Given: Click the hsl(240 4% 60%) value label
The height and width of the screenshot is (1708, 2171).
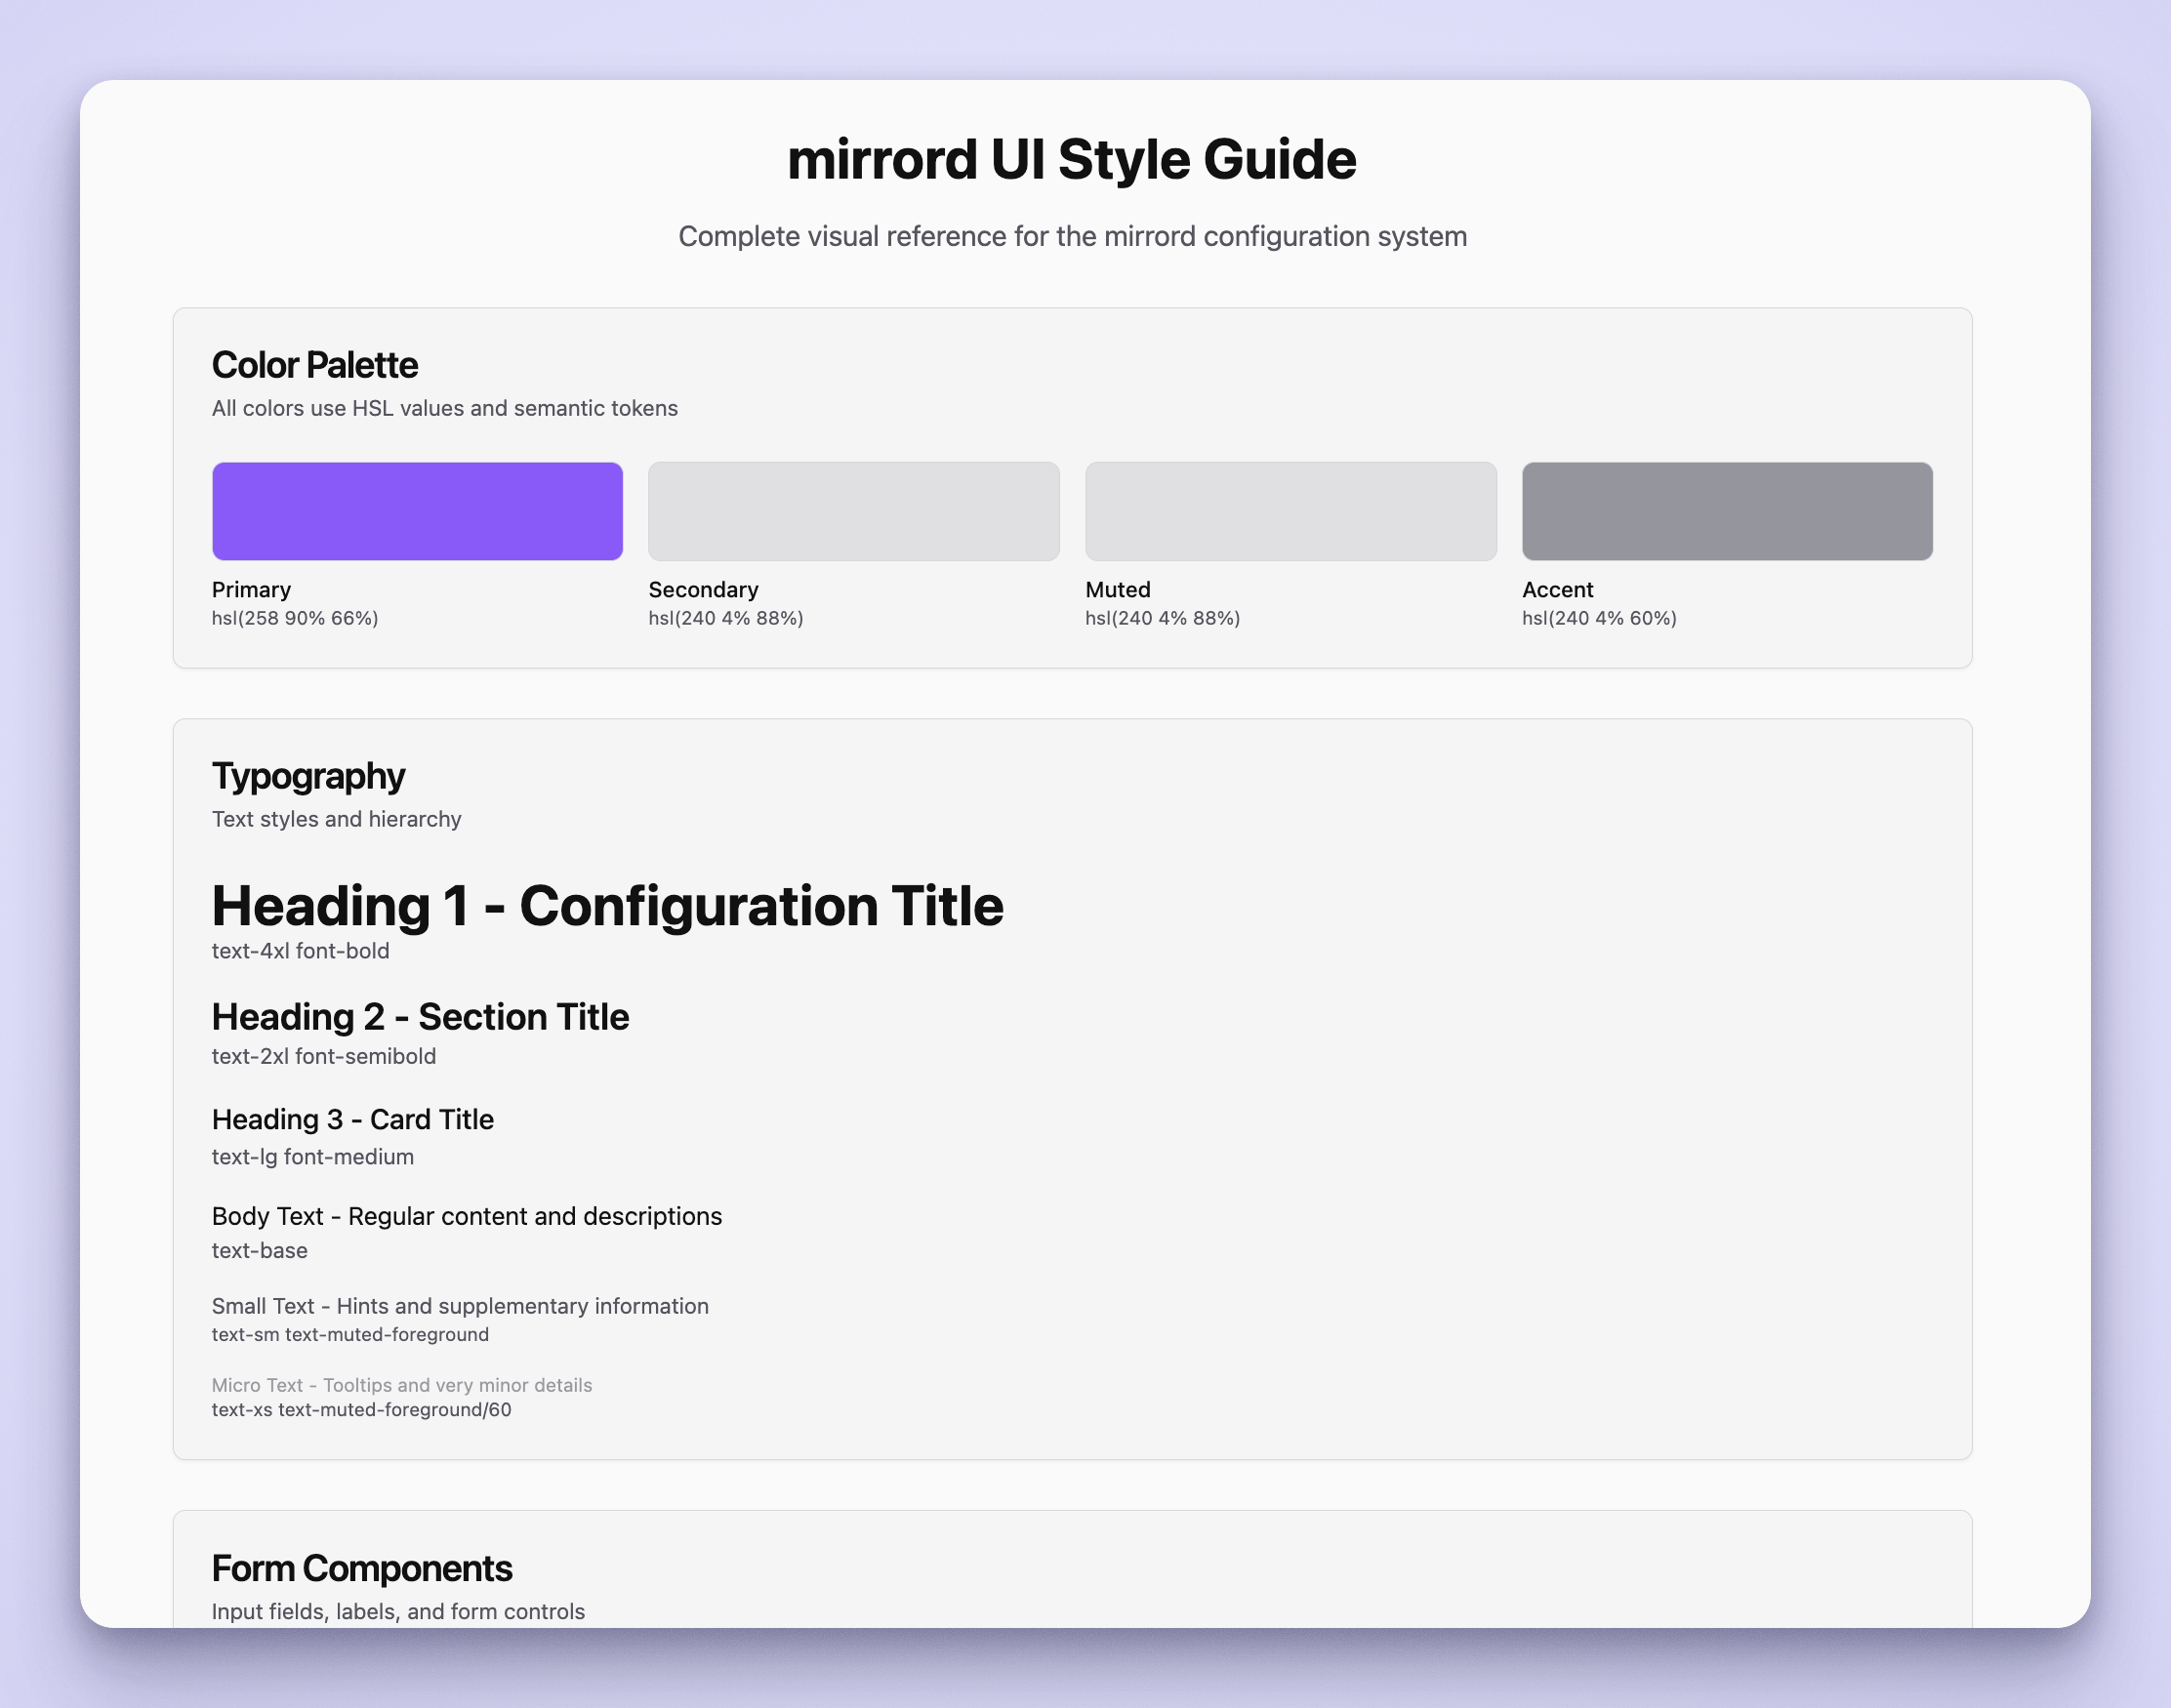Looking at the screenshot, I should (x=1599, y=618).
